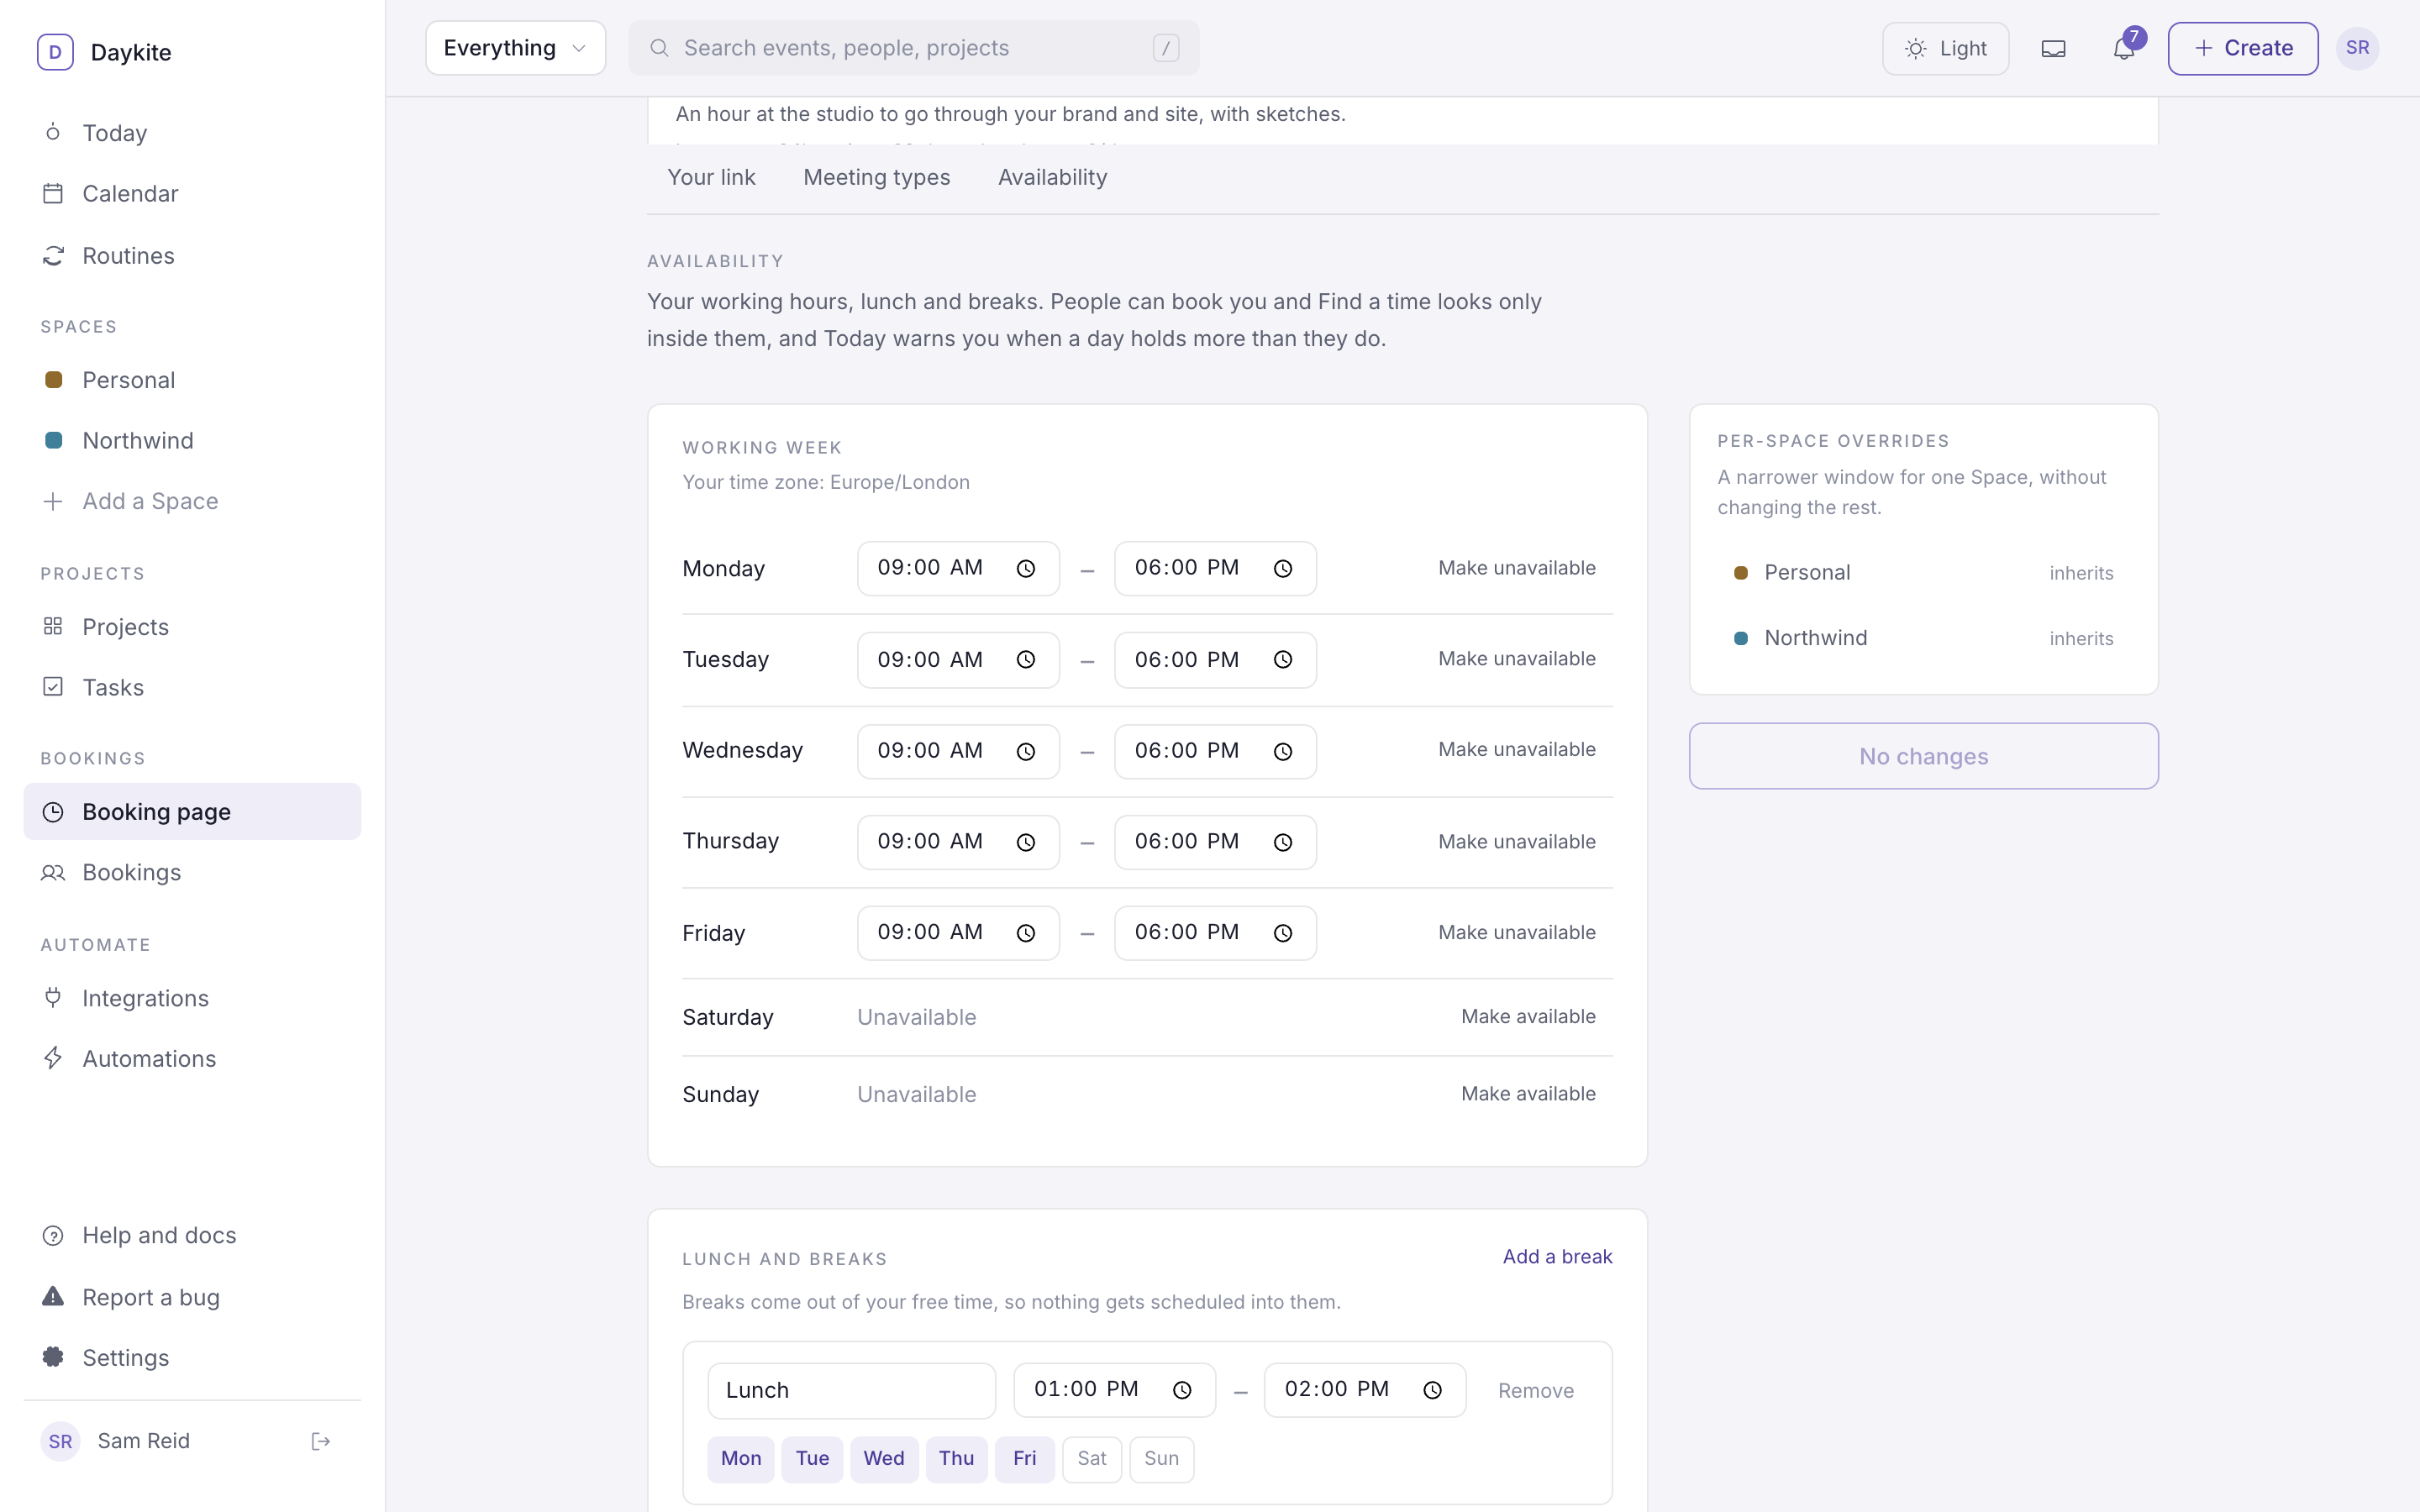Image resolution: width=2420 pixels, height=1512 pixels.
Task: Switch to the Your link tab
Action: (x=711, y=177)
